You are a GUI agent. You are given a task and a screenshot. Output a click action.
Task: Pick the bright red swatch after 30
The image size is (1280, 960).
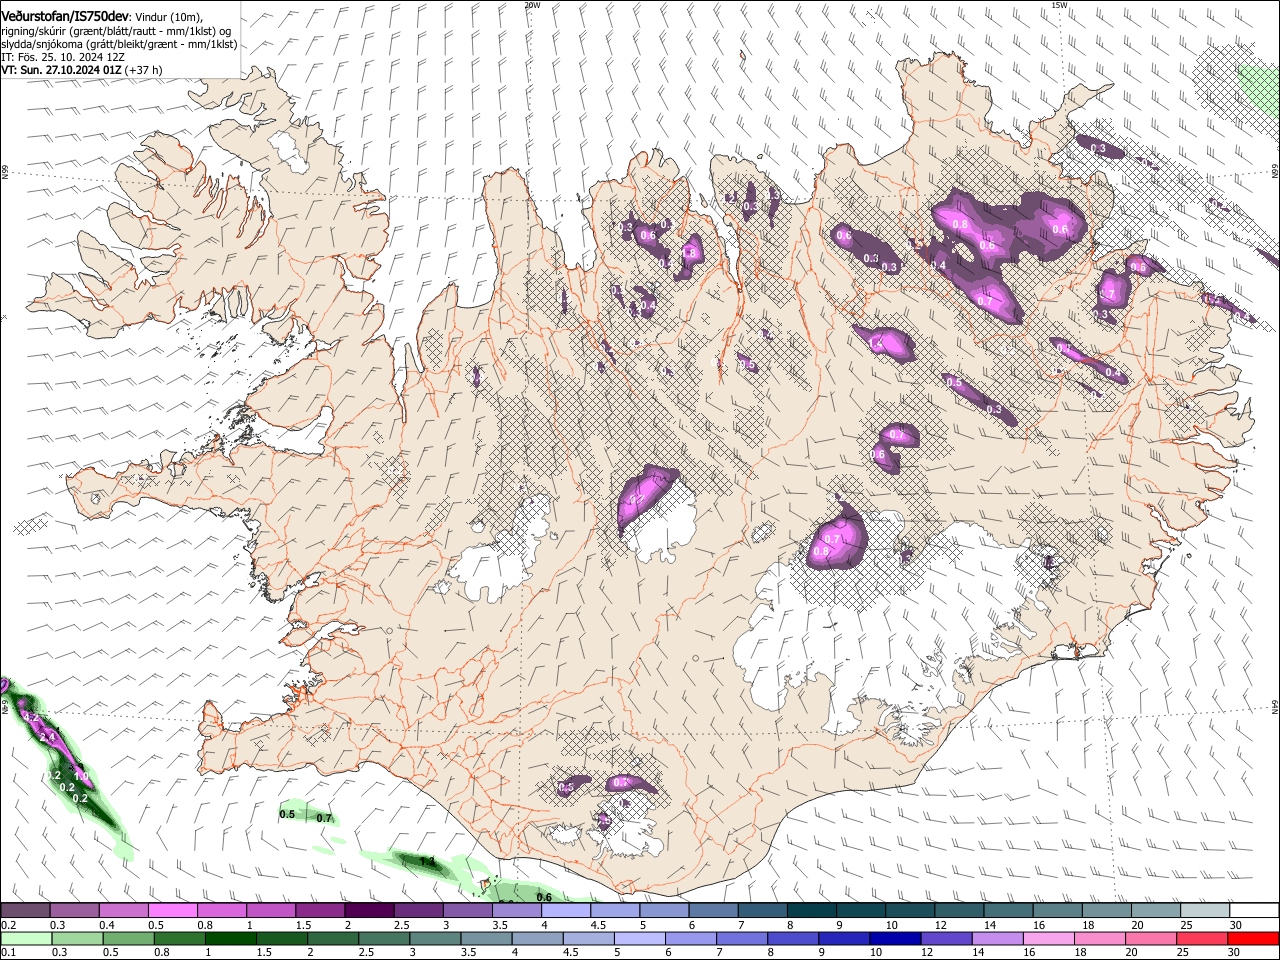pyautogui.click(x=1252, y=939)
